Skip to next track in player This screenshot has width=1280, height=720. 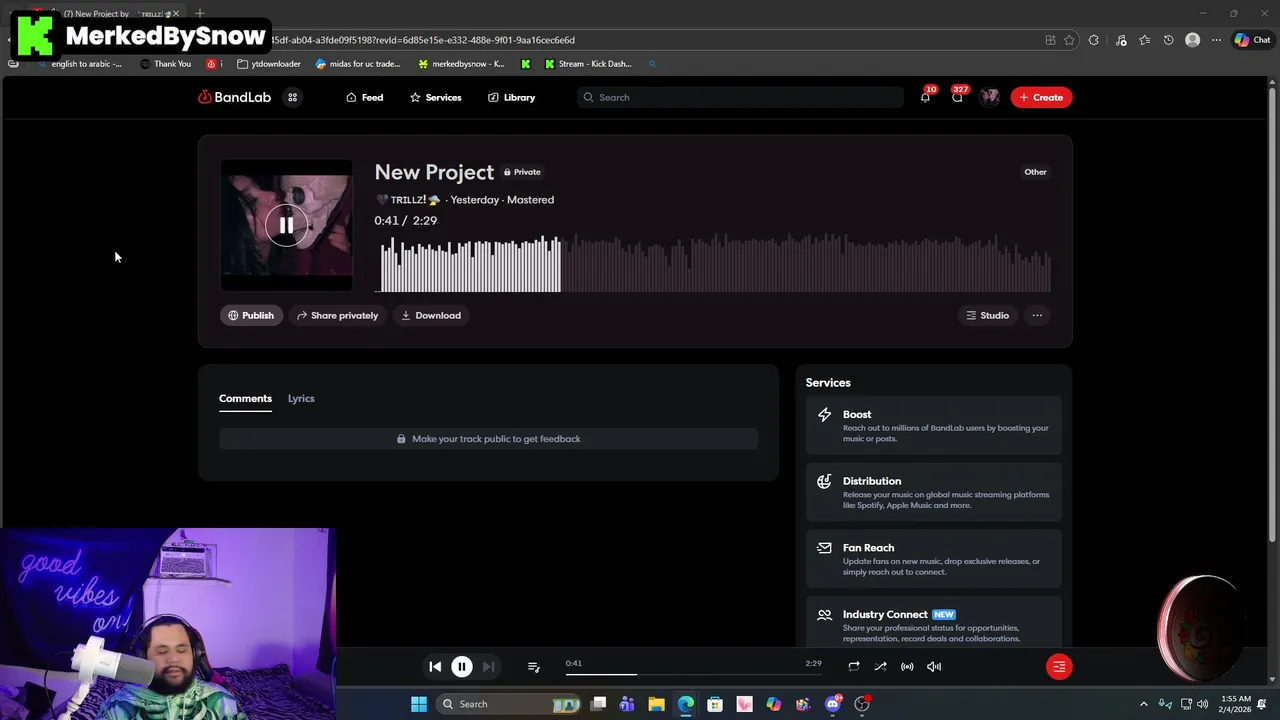(488, 666)
